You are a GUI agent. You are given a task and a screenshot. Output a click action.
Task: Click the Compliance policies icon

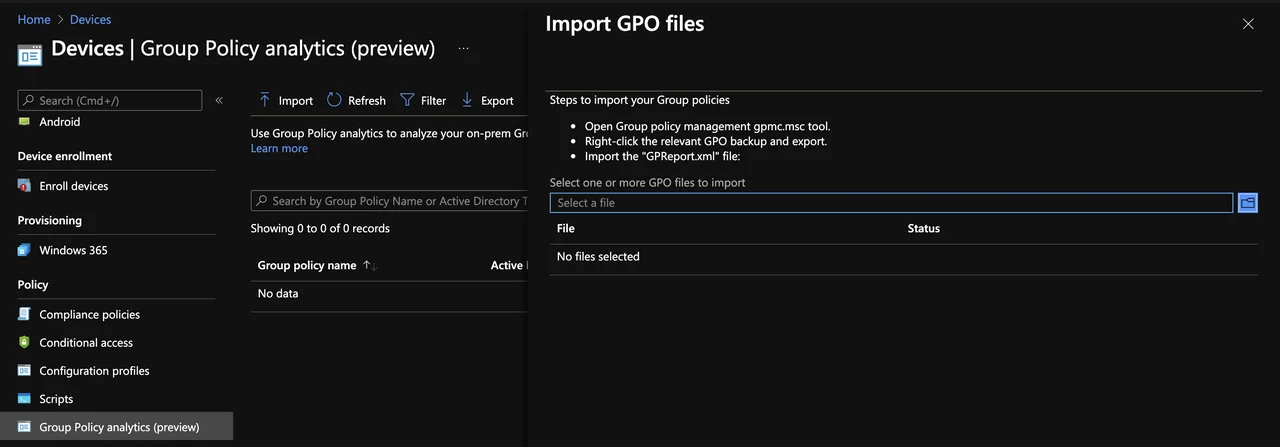coord(24,314)
